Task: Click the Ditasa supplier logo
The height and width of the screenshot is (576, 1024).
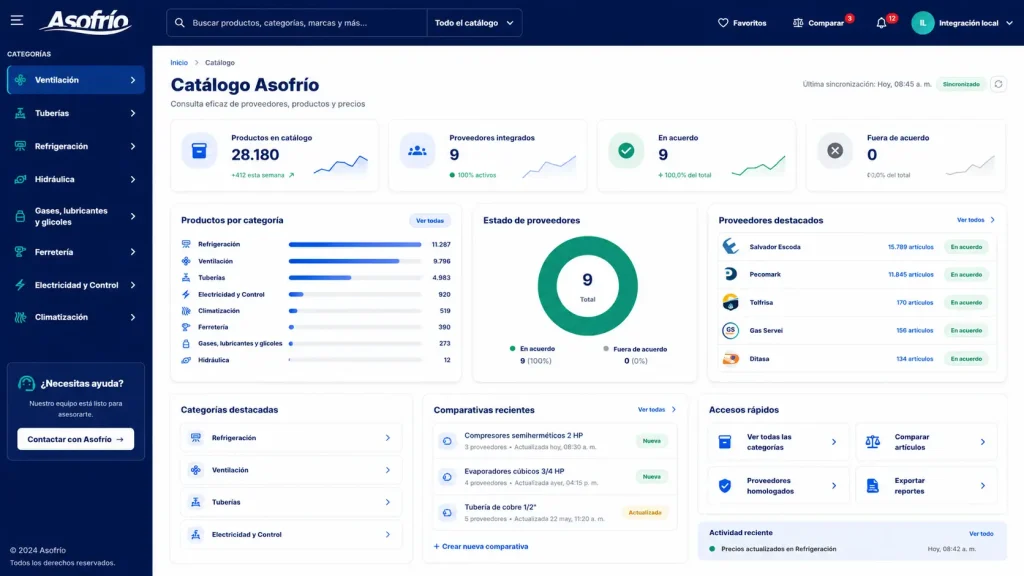Action: coord(730,359)
